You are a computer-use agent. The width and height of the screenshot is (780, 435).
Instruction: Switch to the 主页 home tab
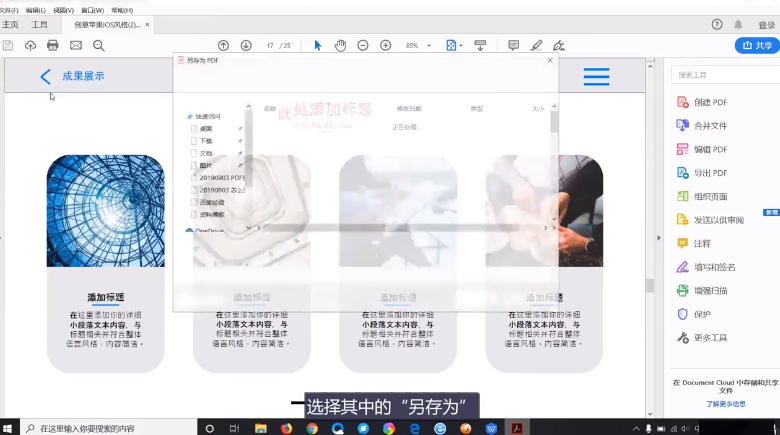[10, 24]
